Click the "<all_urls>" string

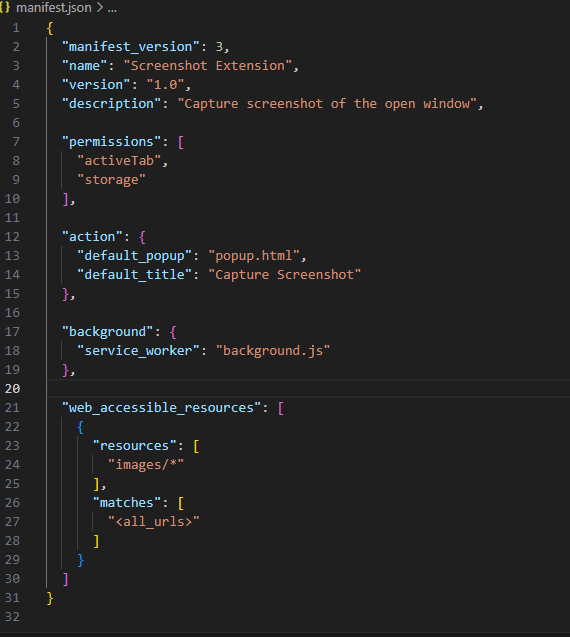[x=154, y=522]
